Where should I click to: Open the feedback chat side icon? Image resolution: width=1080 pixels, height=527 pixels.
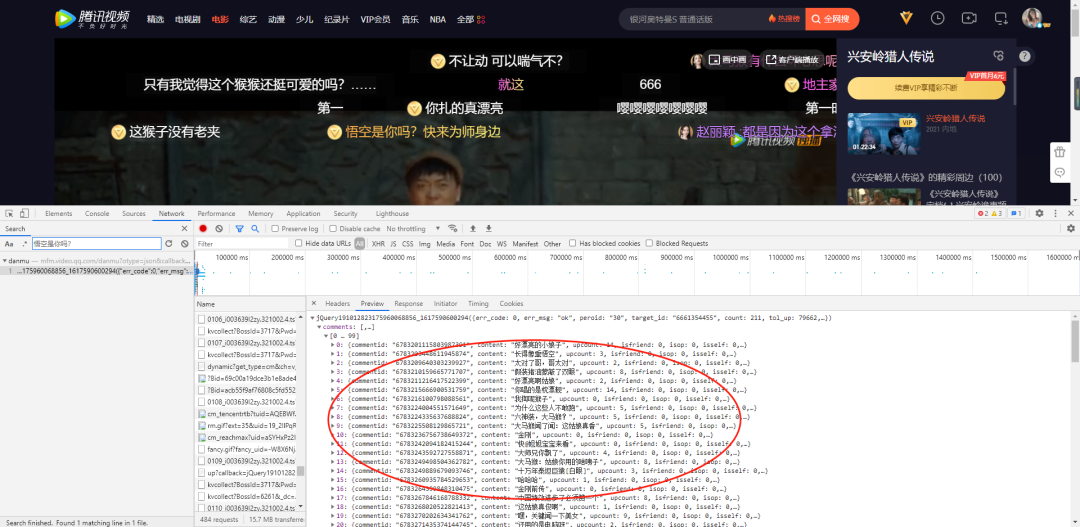tap(1059, 172)
